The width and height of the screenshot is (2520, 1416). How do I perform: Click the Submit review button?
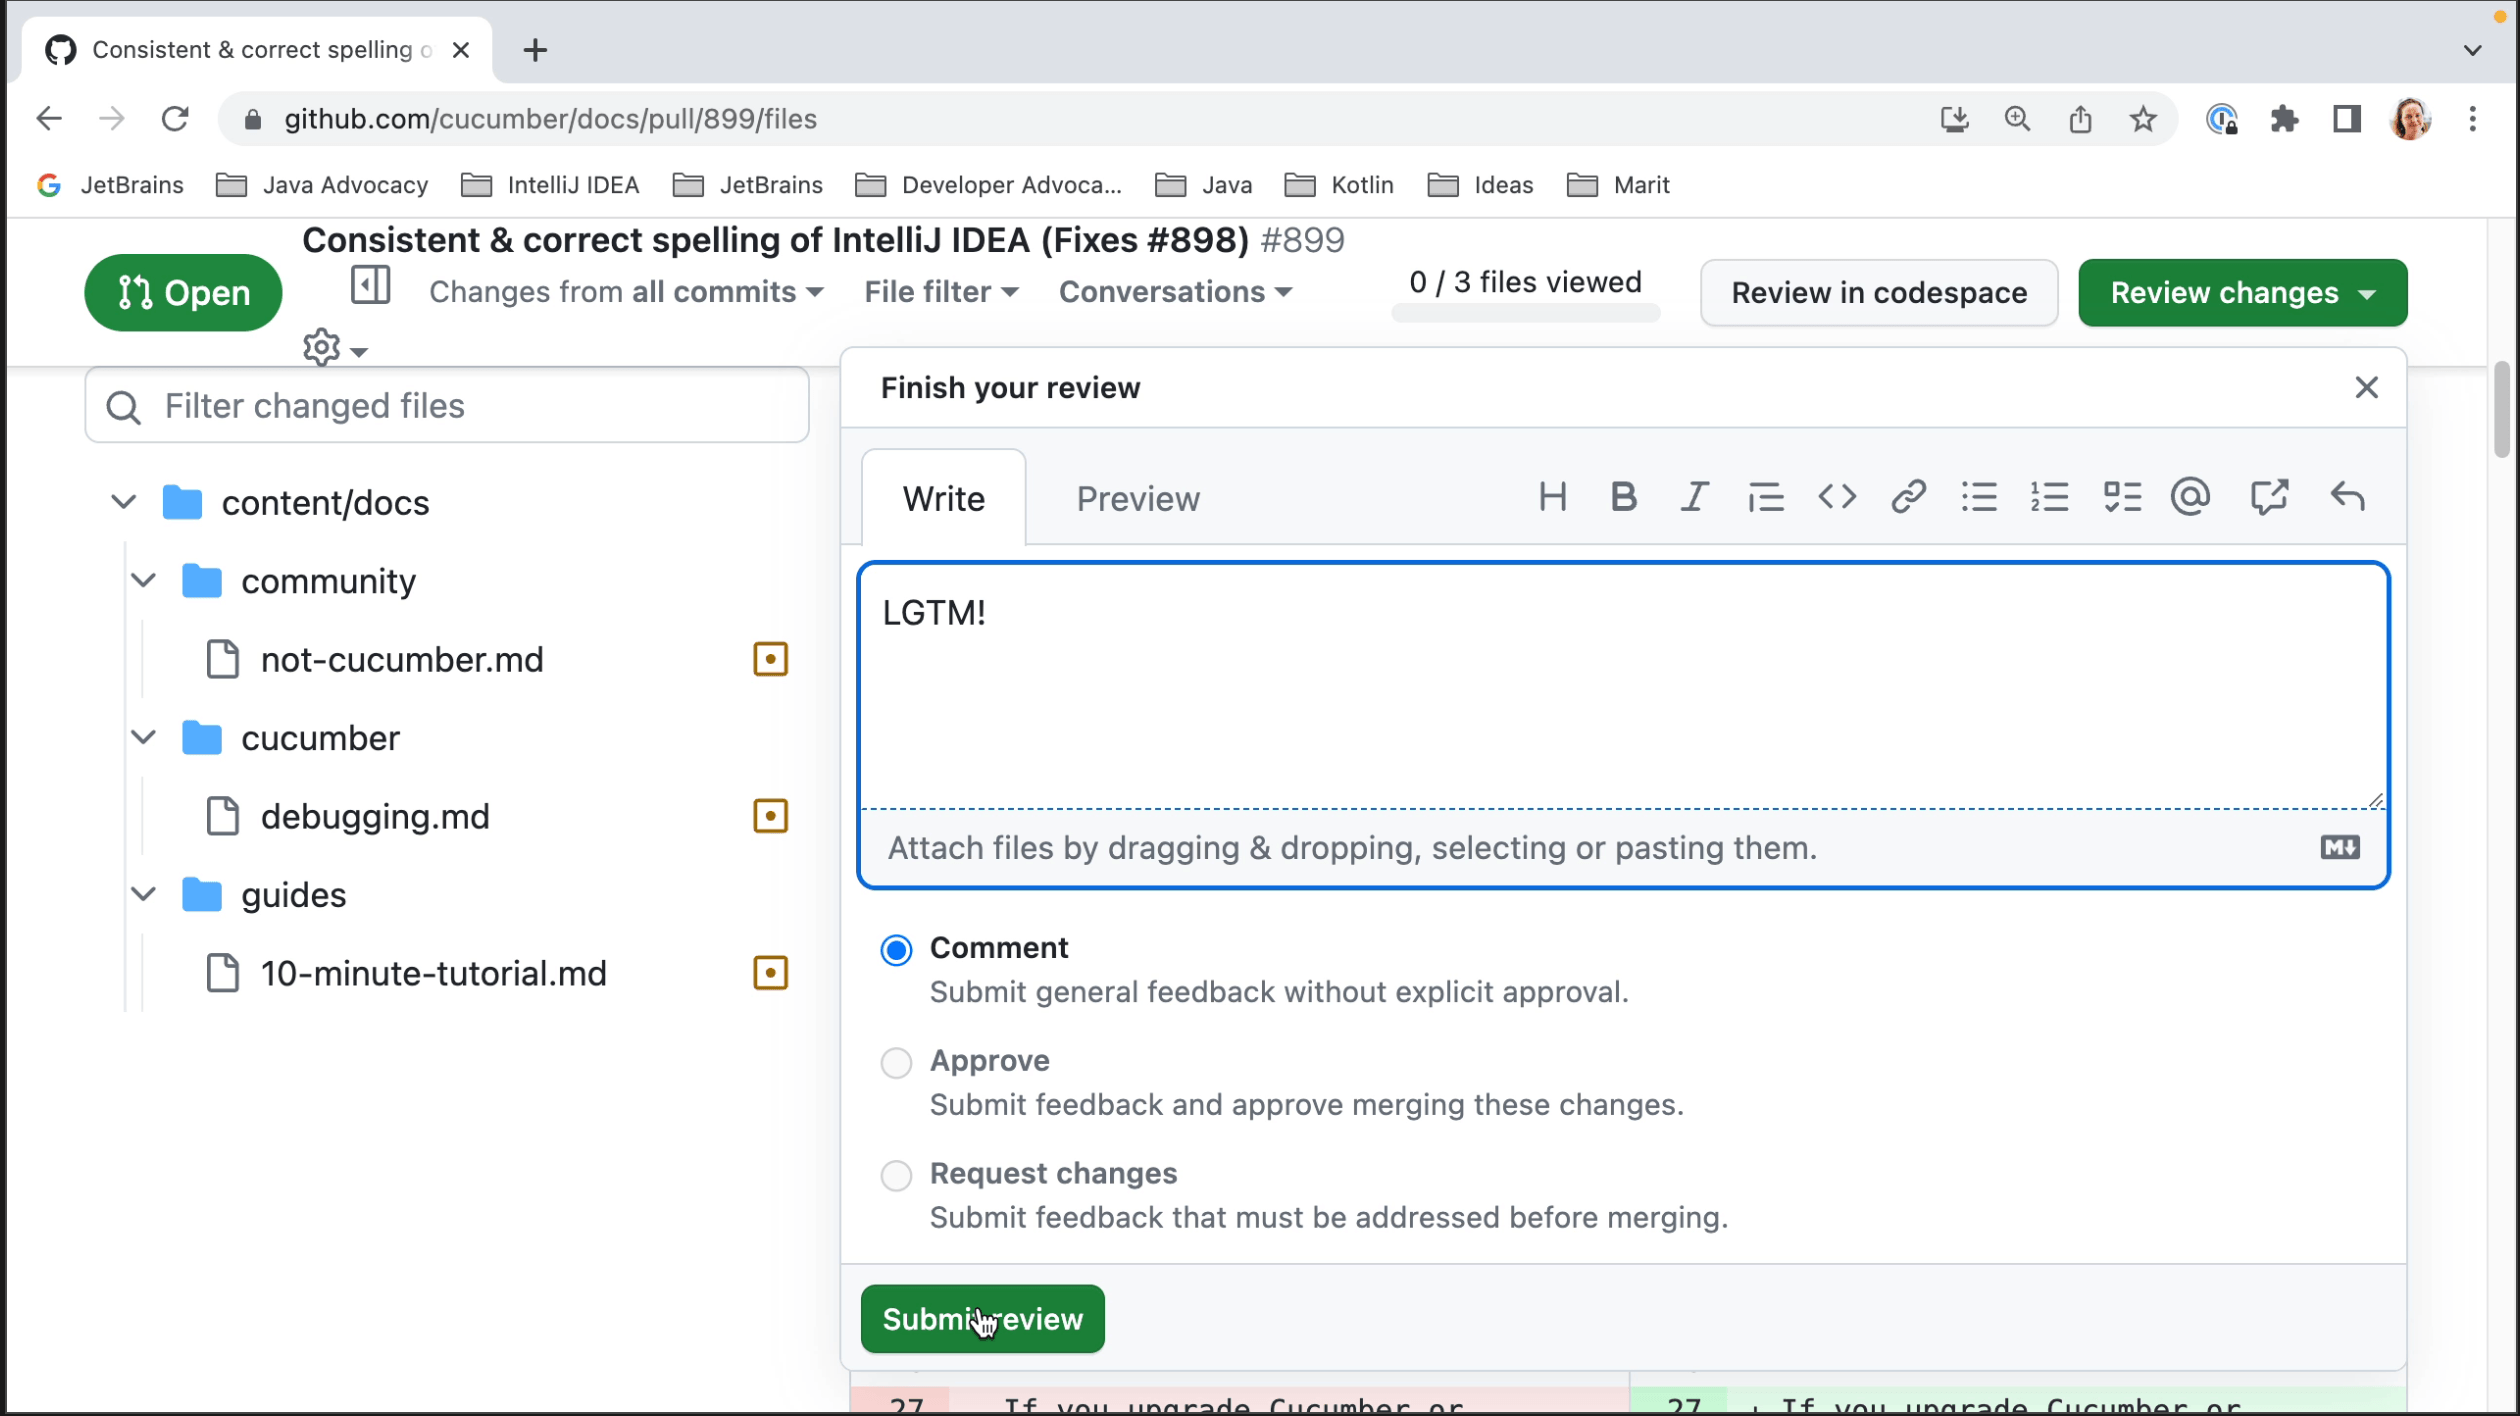[982, 1319]
